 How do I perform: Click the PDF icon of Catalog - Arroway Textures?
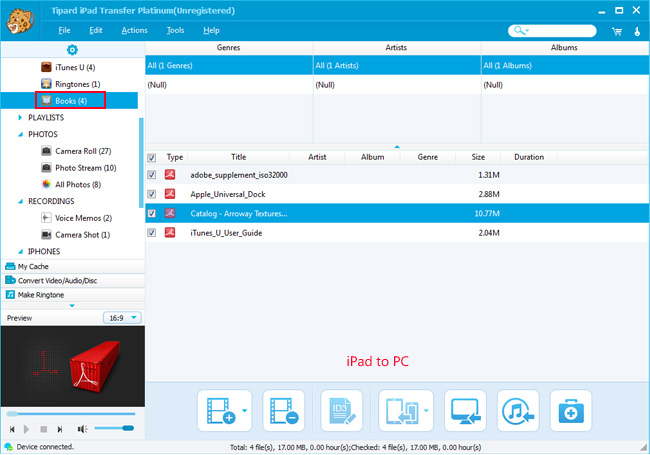[x=170, y=213]
